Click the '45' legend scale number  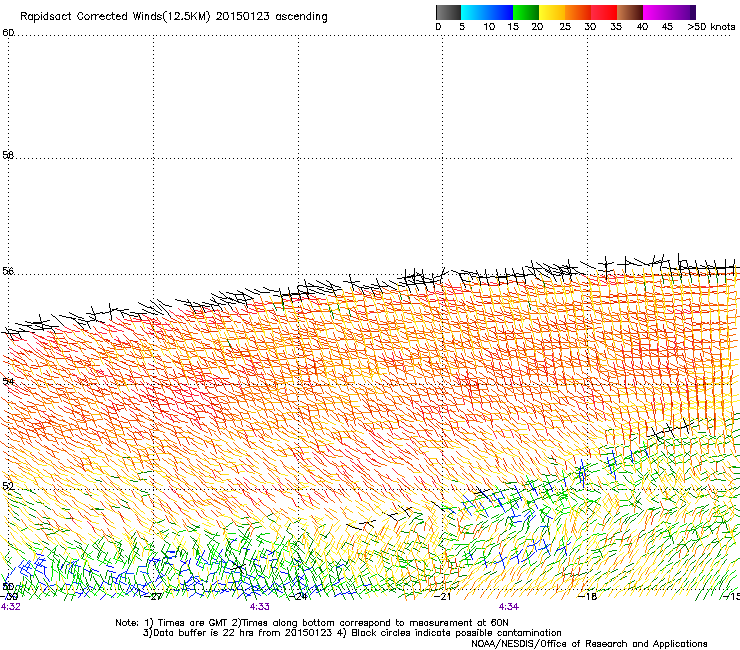(x=667, y=27)
